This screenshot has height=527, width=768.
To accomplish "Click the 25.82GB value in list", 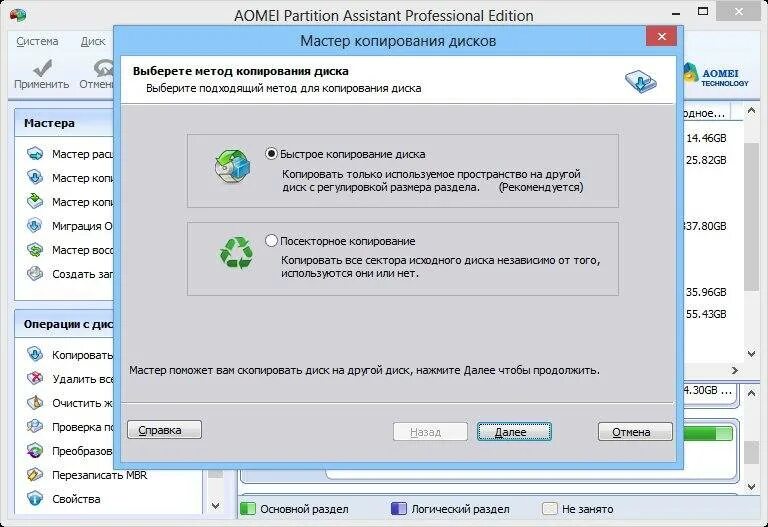I will (x=706, y=160).
